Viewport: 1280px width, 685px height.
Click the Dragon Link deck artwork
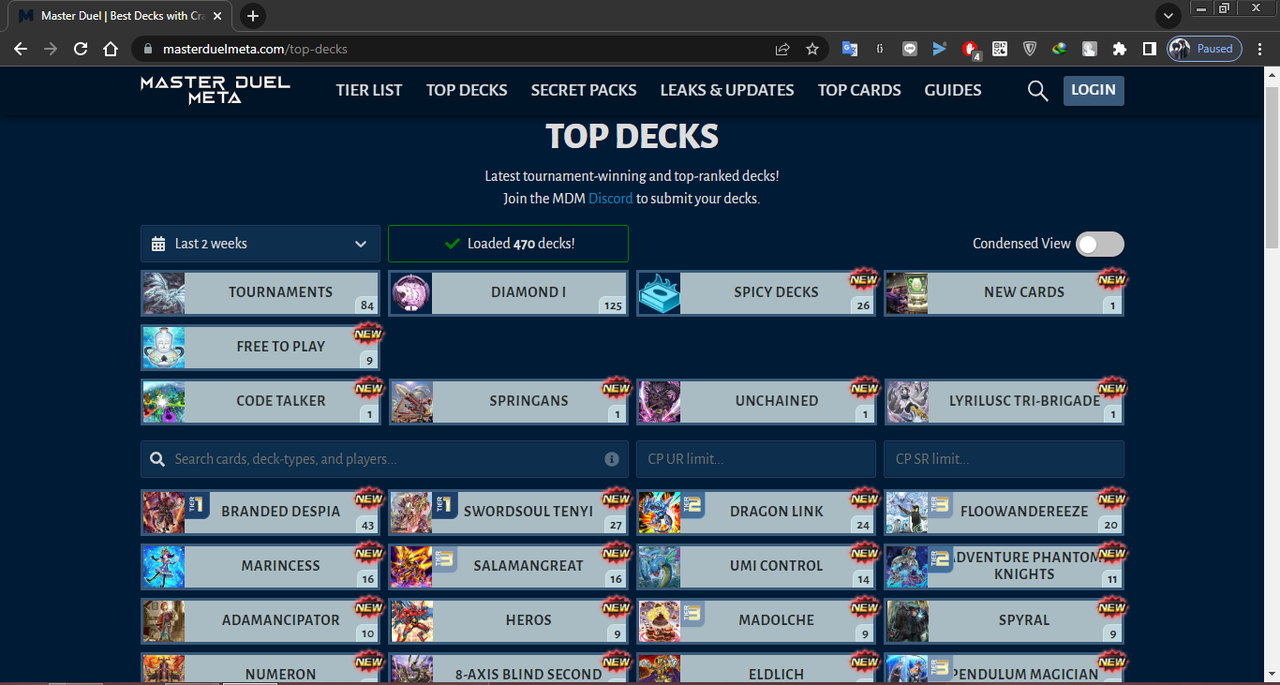point(659,511)
